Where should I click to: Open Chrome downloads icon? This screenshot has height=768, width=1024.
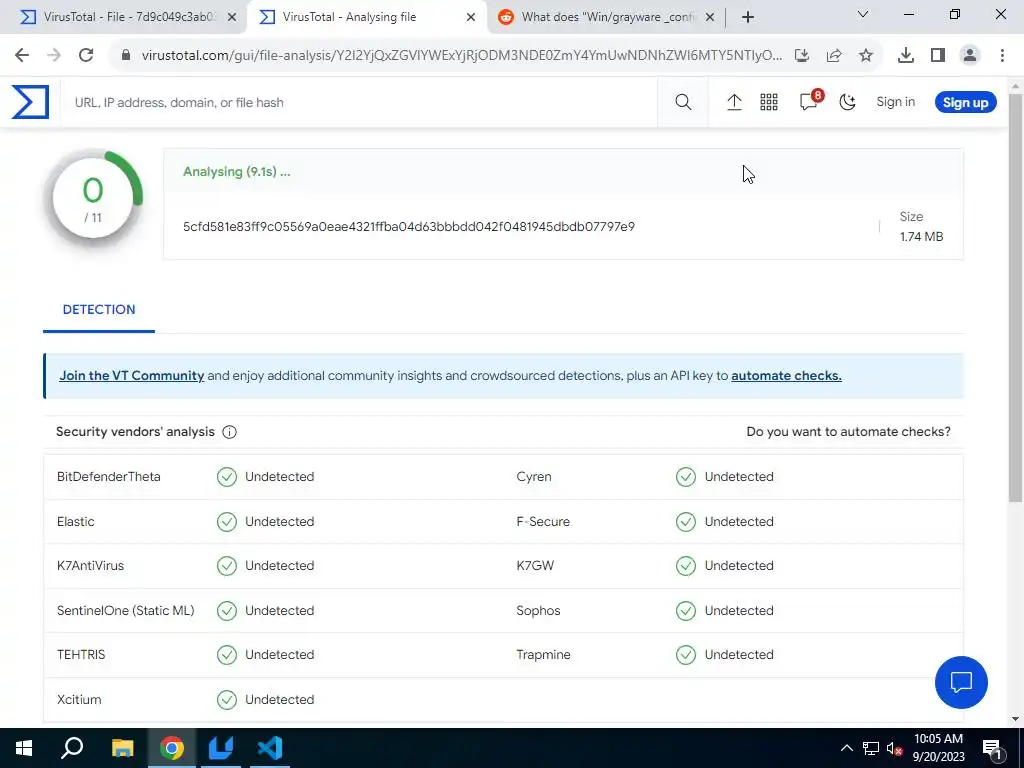(x=906, y=56)
